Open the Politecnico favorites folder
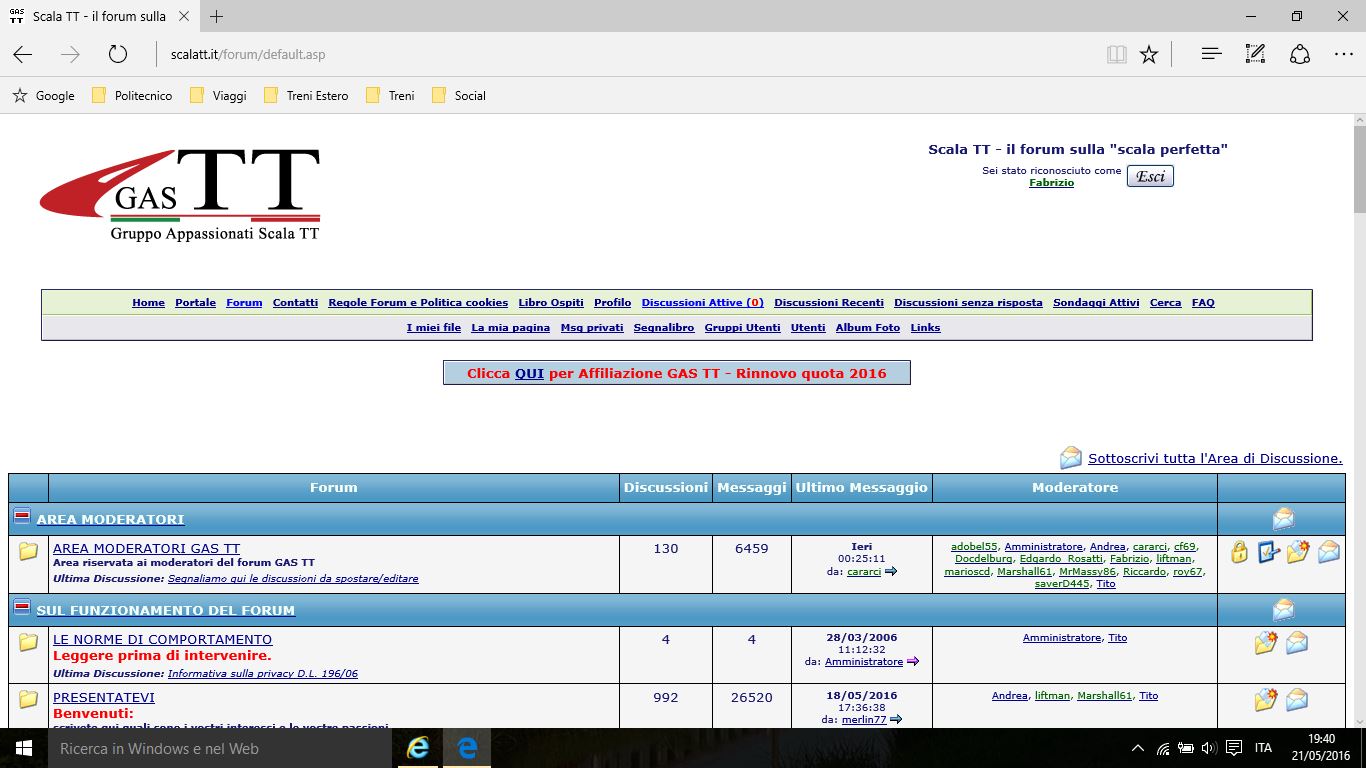This screenshot has height=768, width=1366. tap(132, 96)
